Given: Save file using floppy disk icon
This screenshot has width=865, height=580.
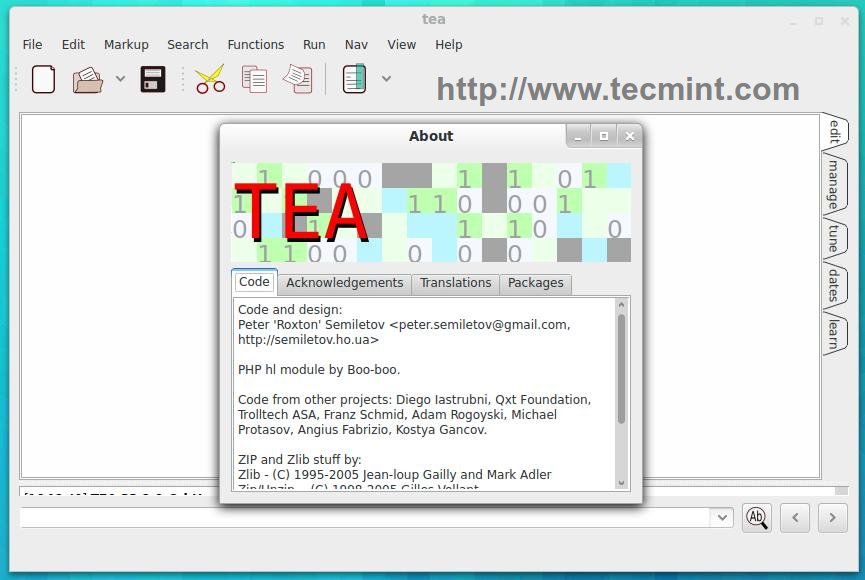Looking at the screenshot, I should pos(153,79).
